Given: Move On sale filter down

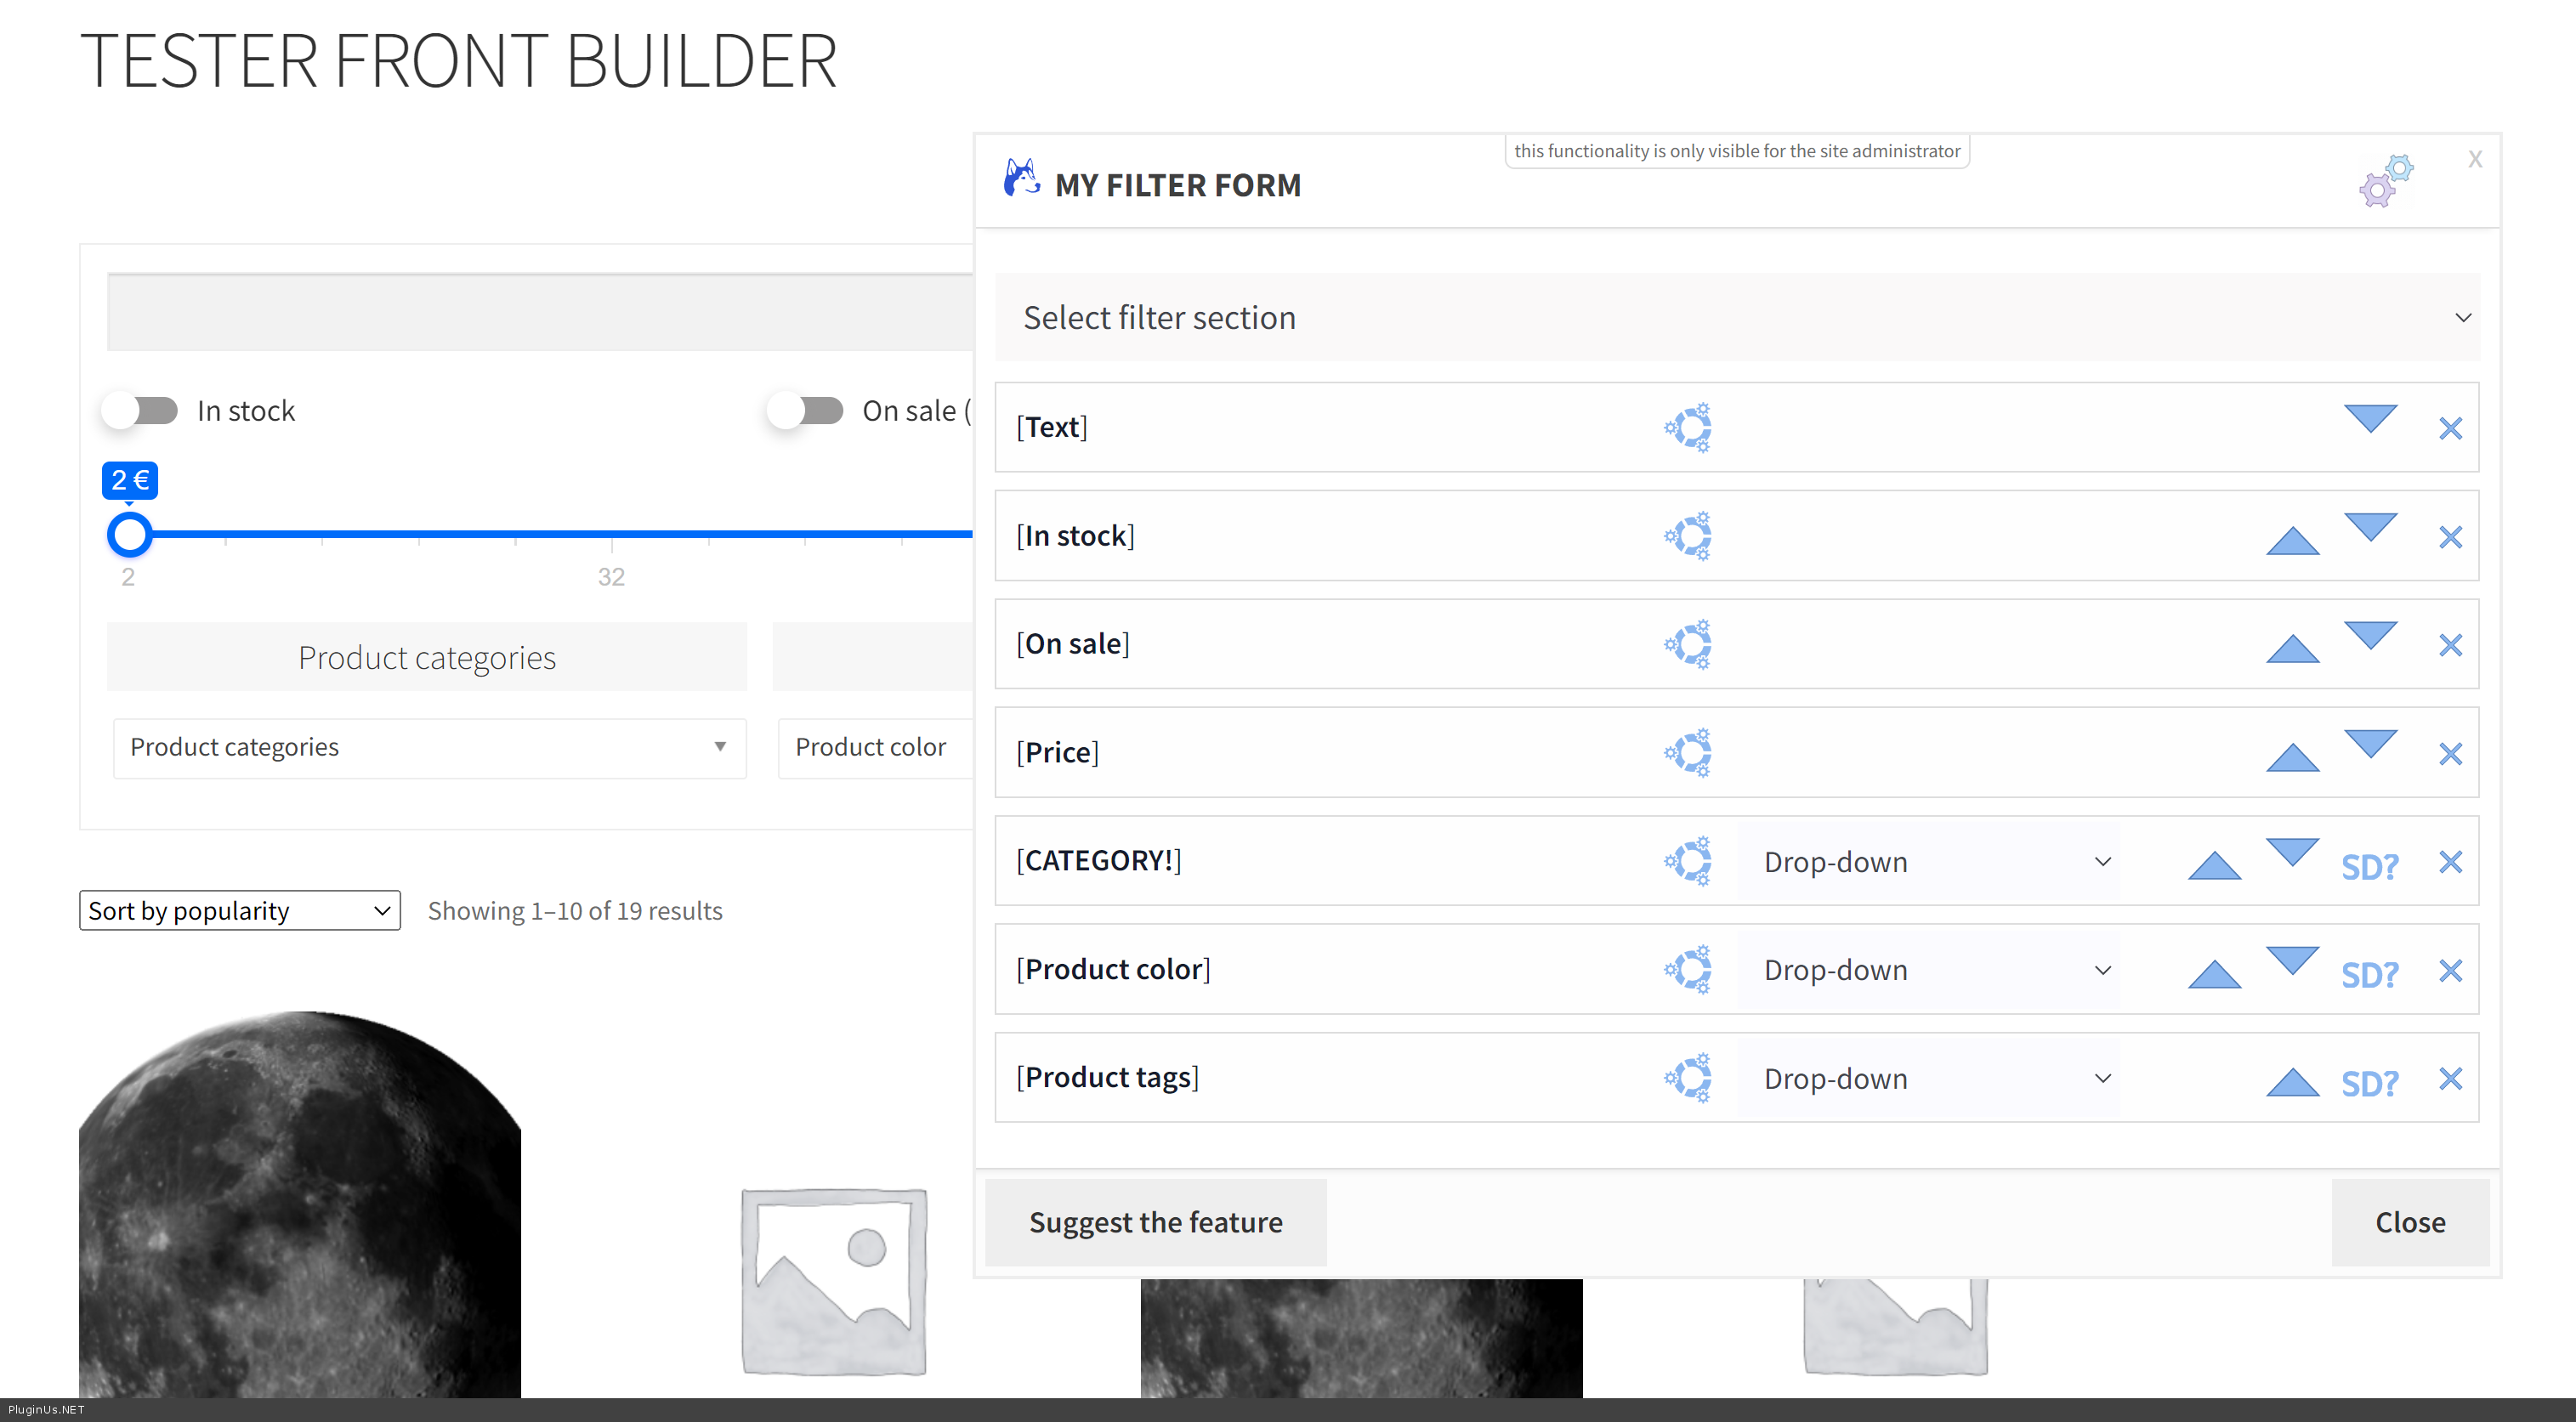Looking at the screenshot, I should pos(2370,634).
